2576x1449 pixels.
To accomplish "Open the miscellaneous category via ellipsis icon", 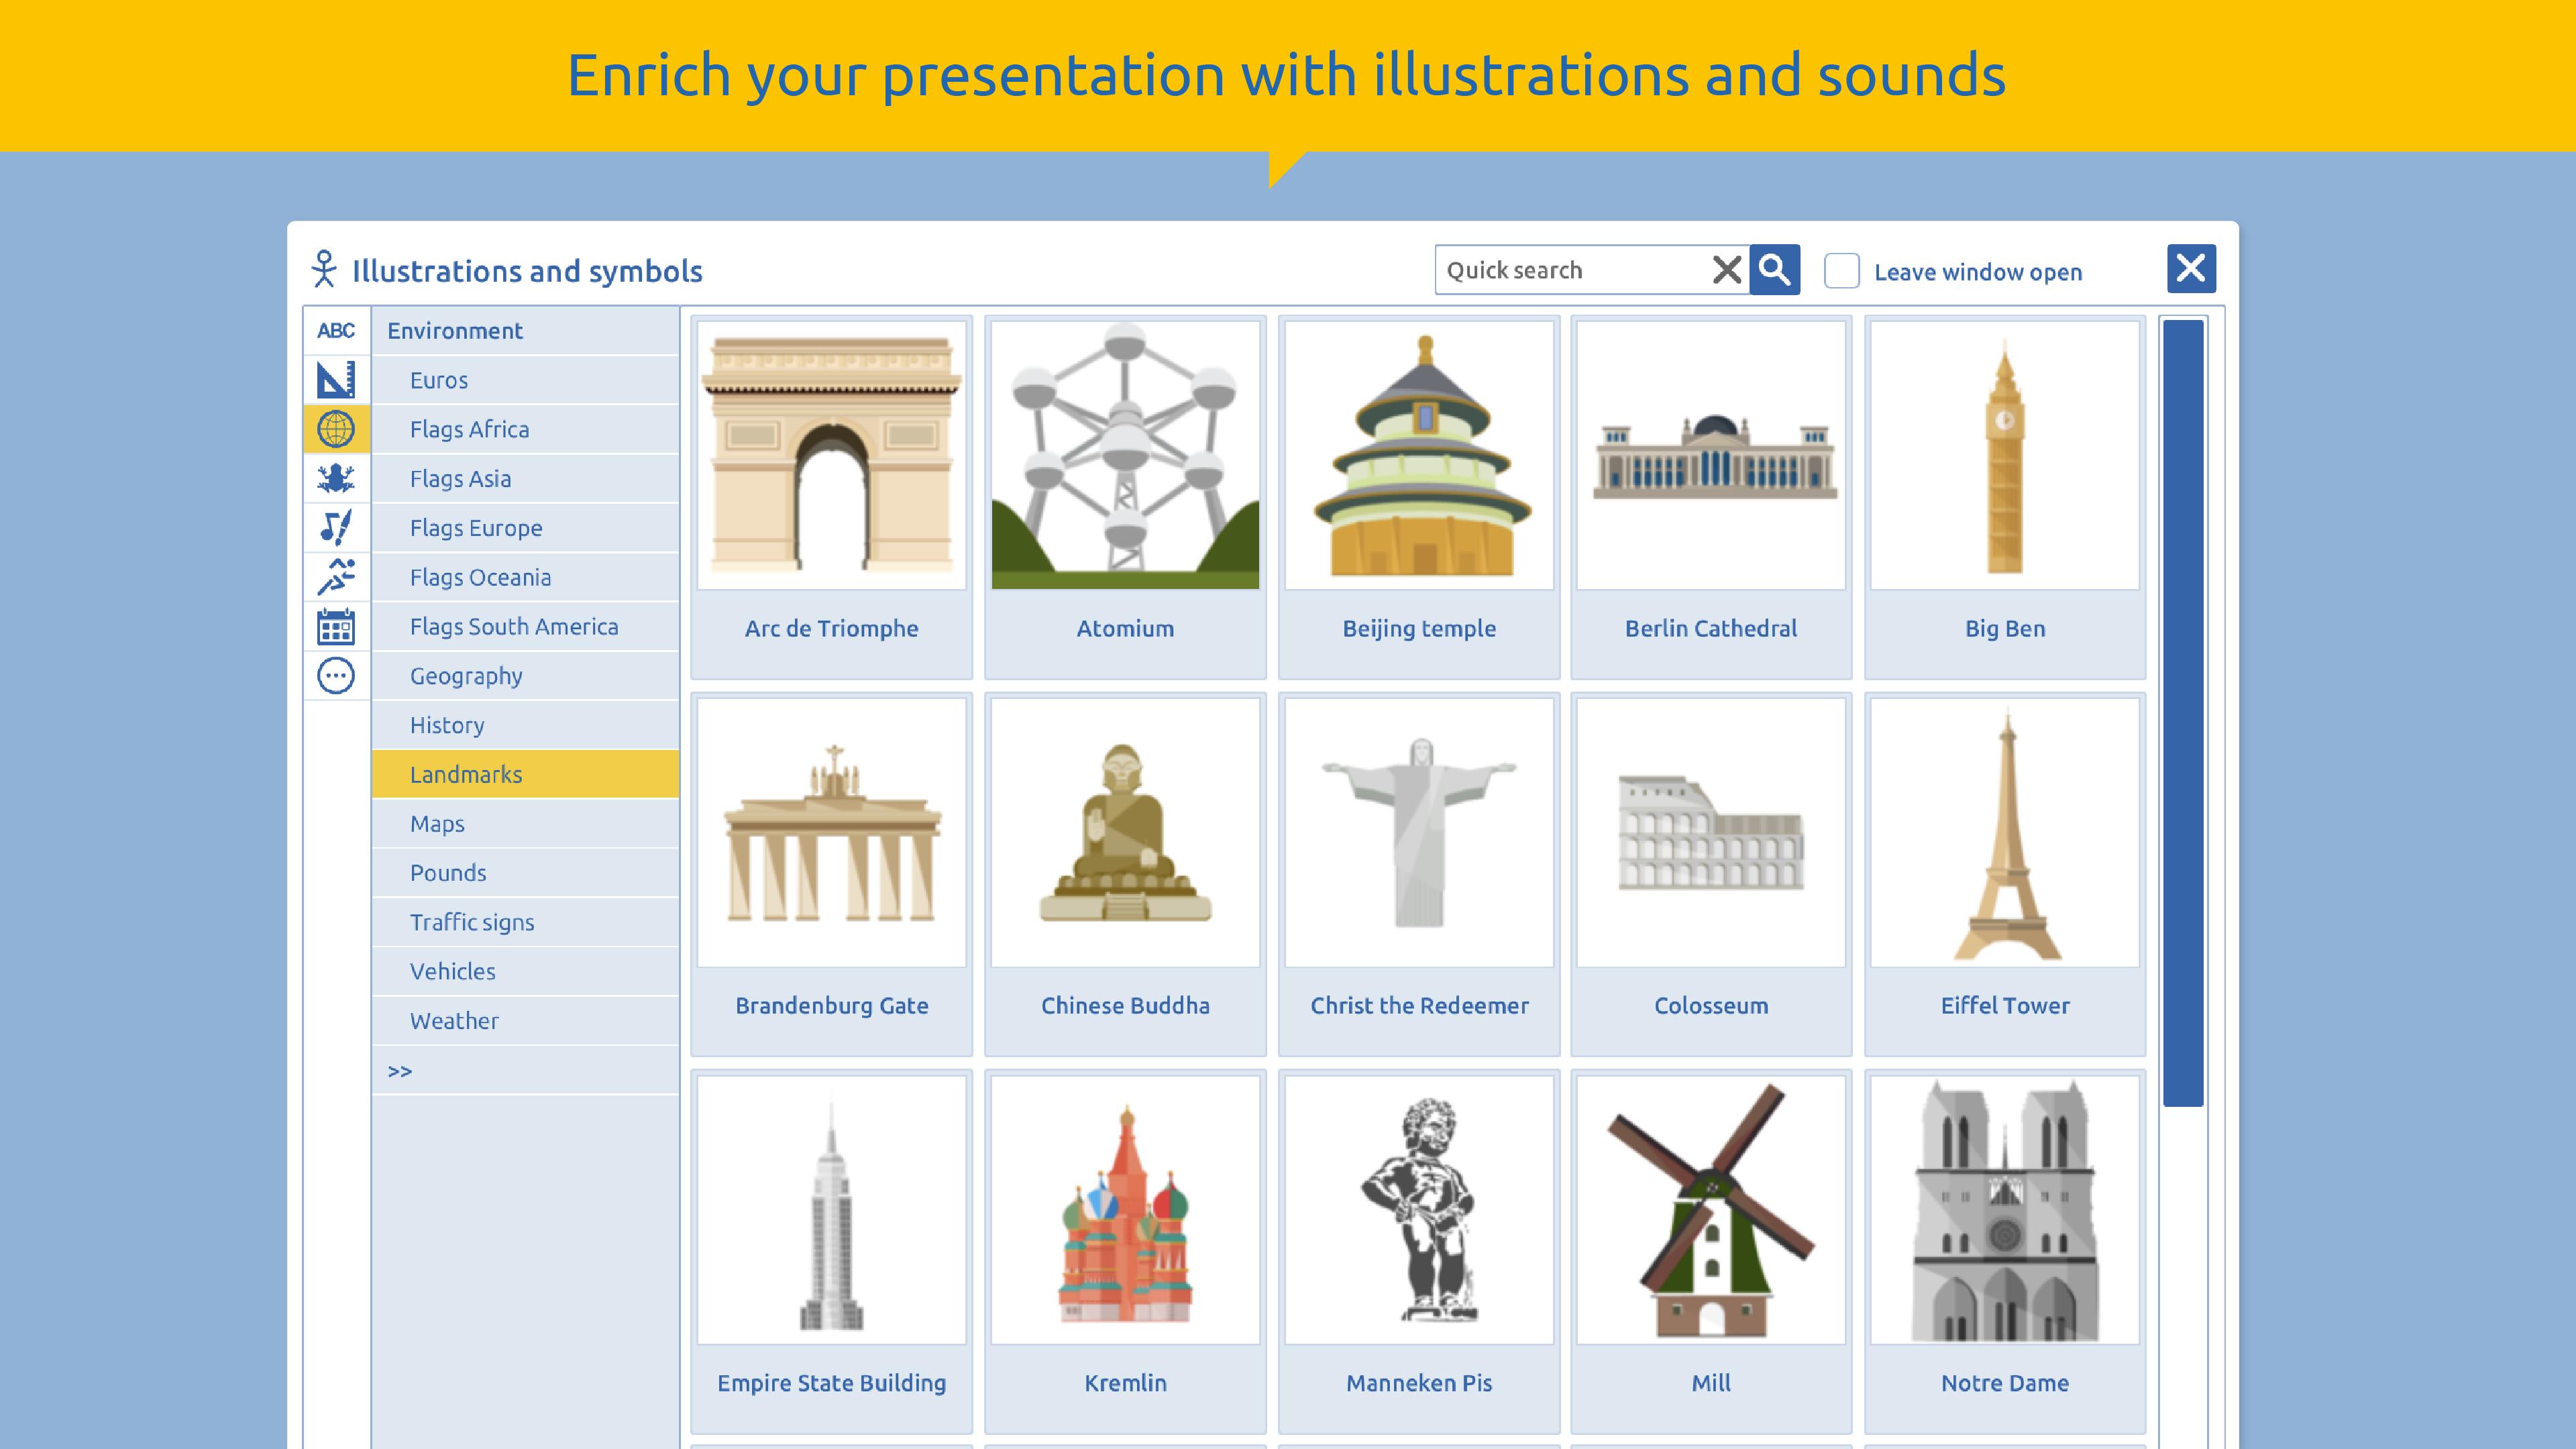I will 336,676.
